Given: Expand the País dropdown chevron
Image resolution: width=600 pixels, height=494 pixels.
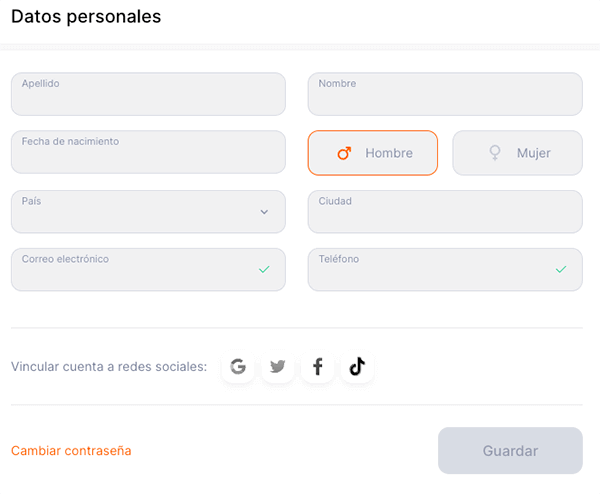Looking at the screenshot, I should pos(264,212).
